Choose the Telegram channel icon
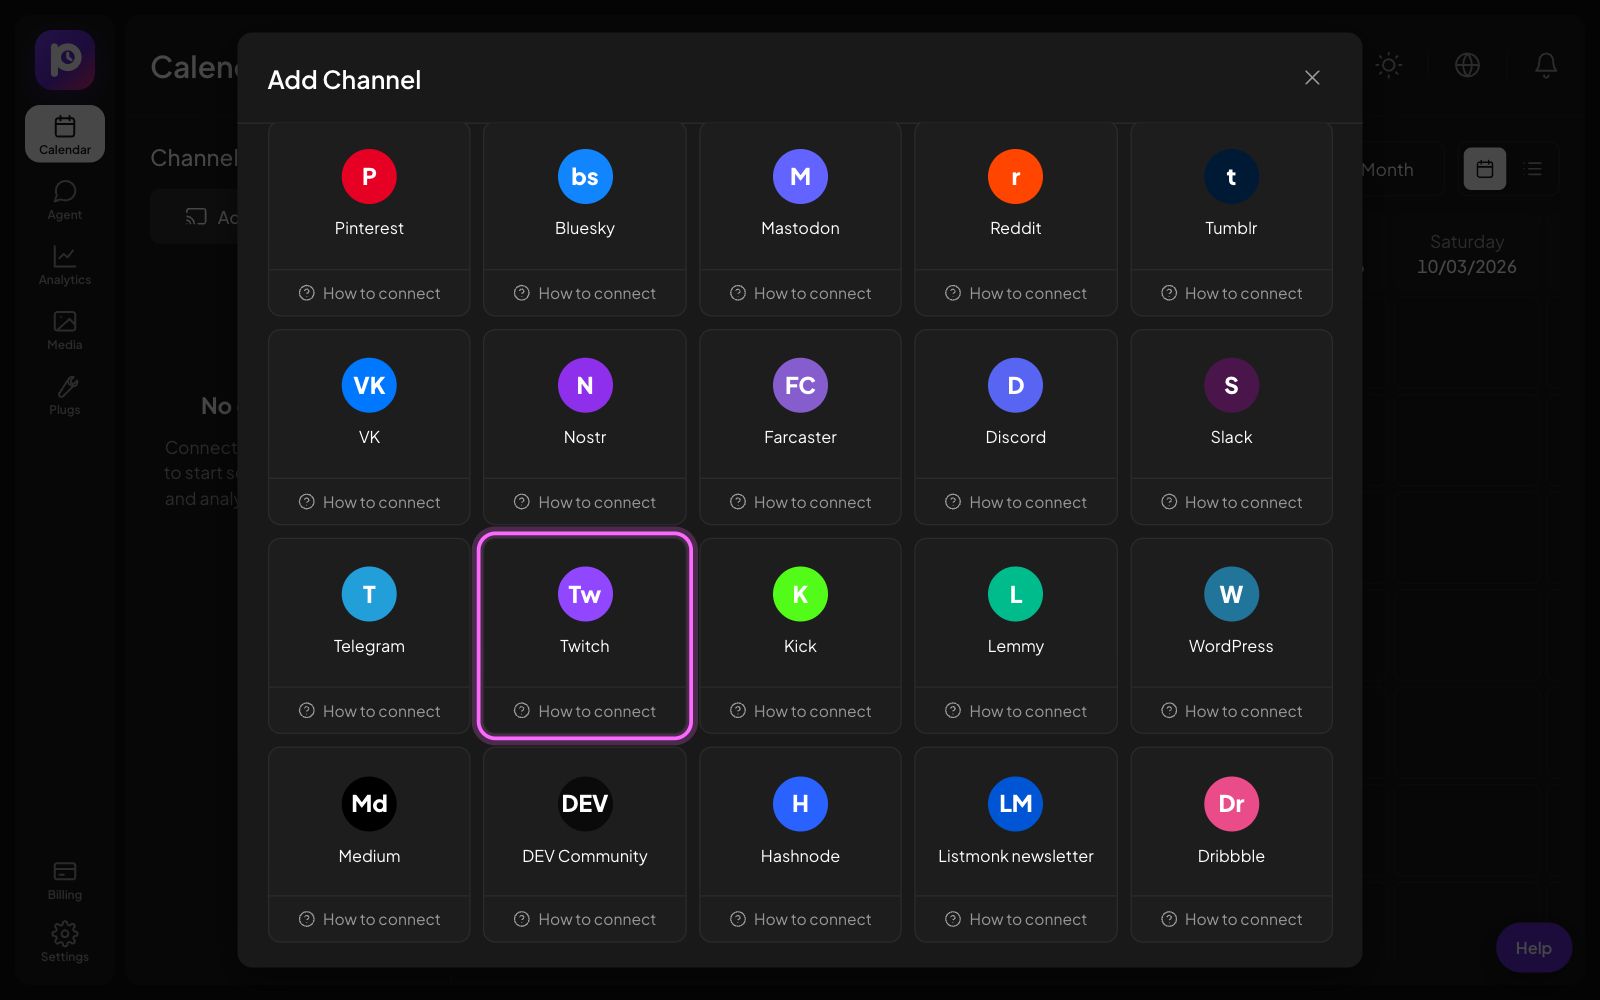The image size is (1600, 1000). [x=369, y=595]
